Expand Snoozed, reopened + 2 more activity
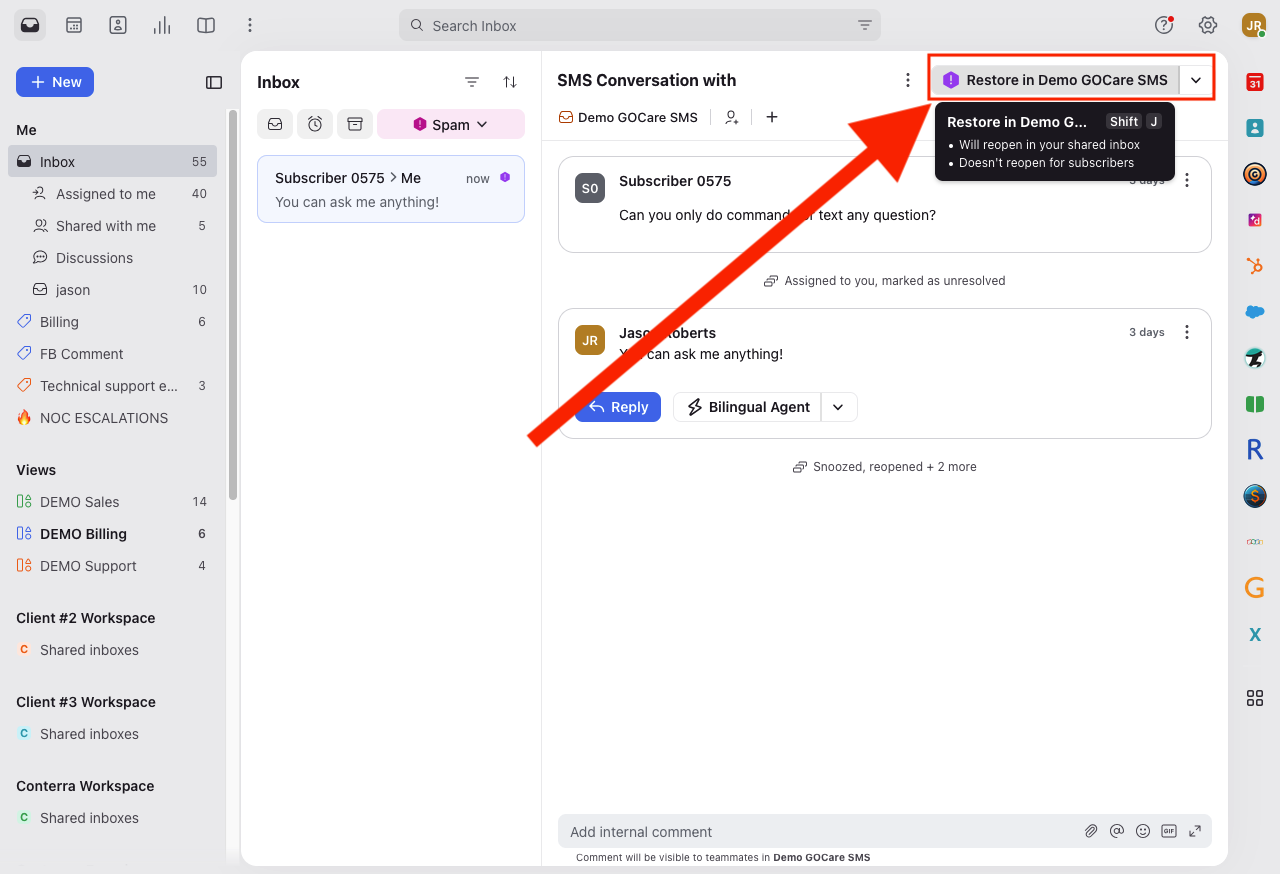Viewport: 1280px width, 874px height. point(884,467)
